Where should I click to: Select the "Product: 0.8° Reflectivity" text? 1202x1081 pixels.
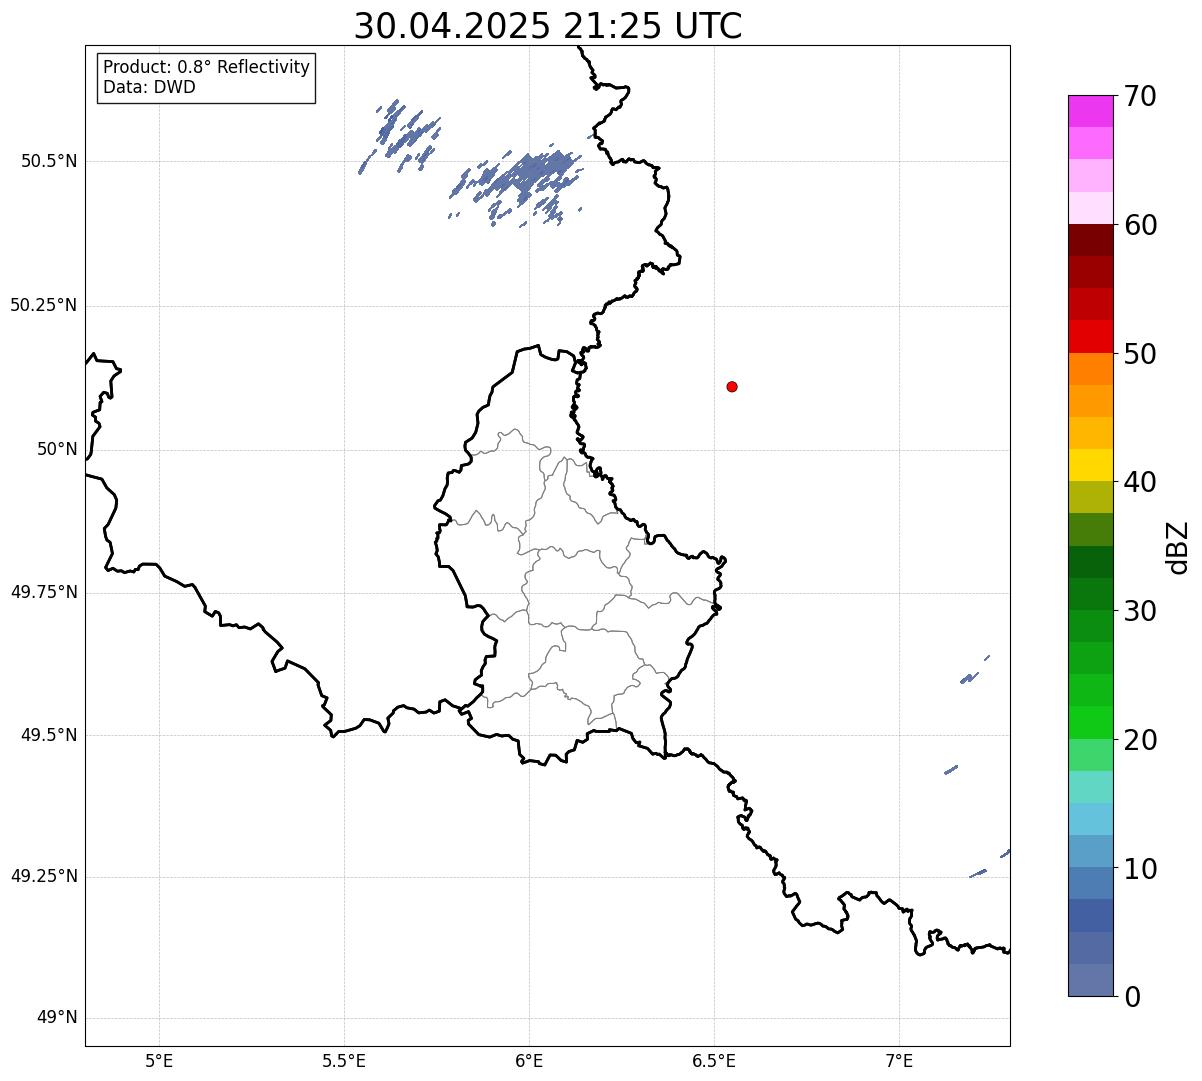(x=207, y=67)
